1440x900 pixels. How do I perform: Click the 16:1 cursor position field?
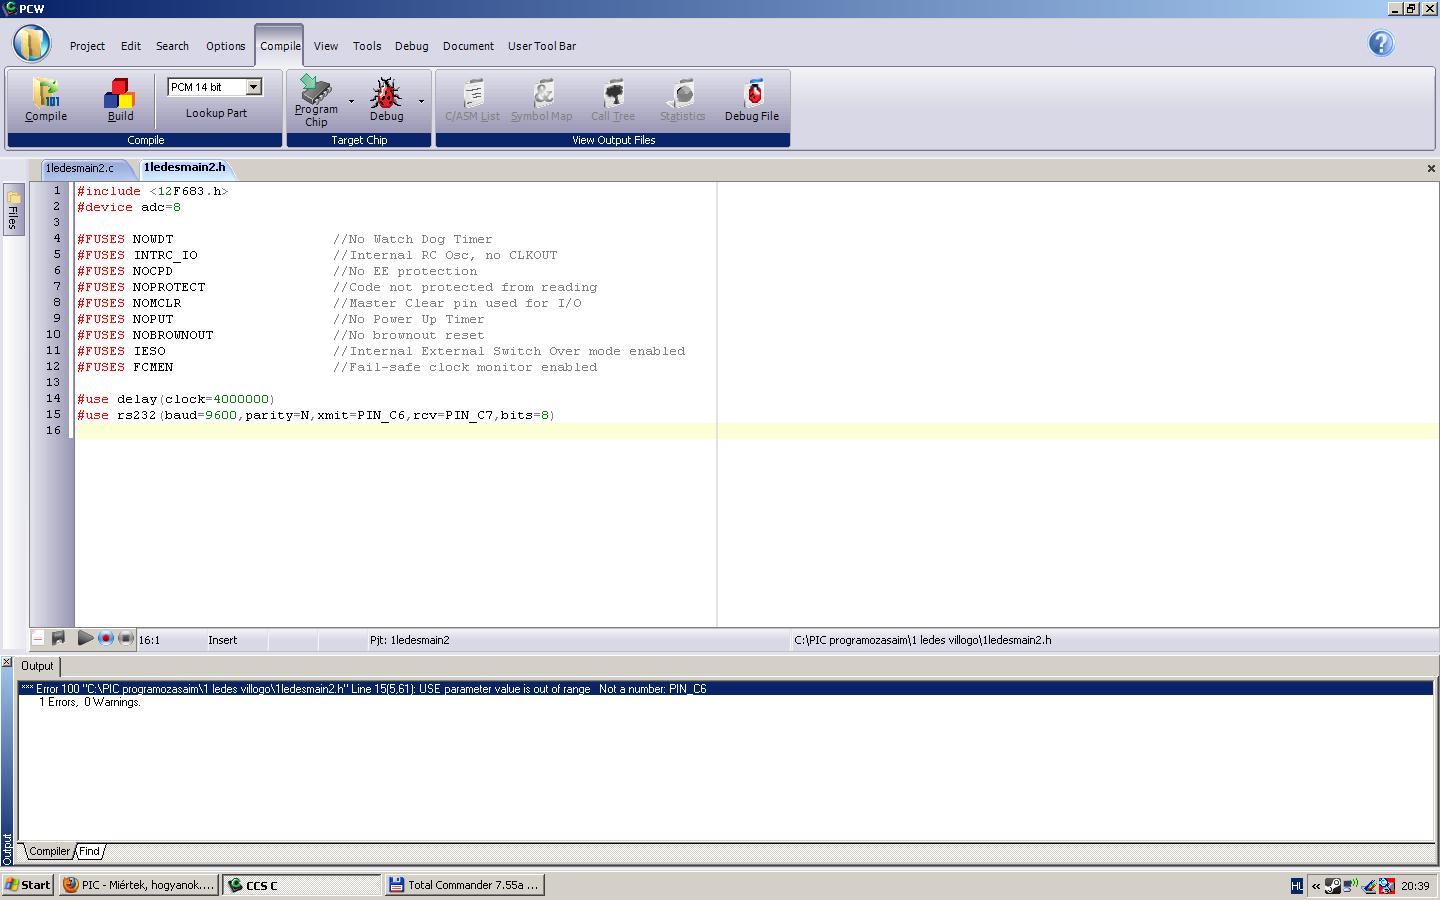coord(149,640)
